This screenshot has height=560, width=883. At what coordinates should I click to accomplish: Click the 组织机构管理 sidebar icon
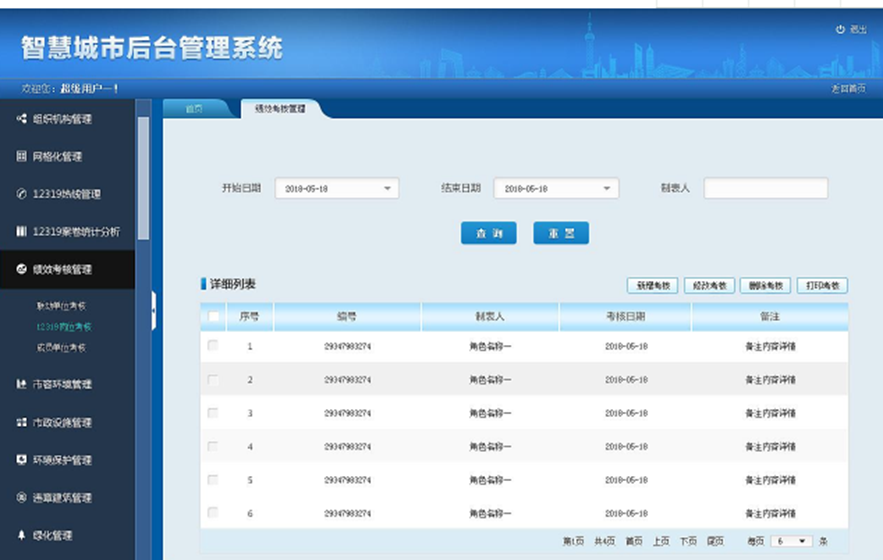tap(21, 119)
